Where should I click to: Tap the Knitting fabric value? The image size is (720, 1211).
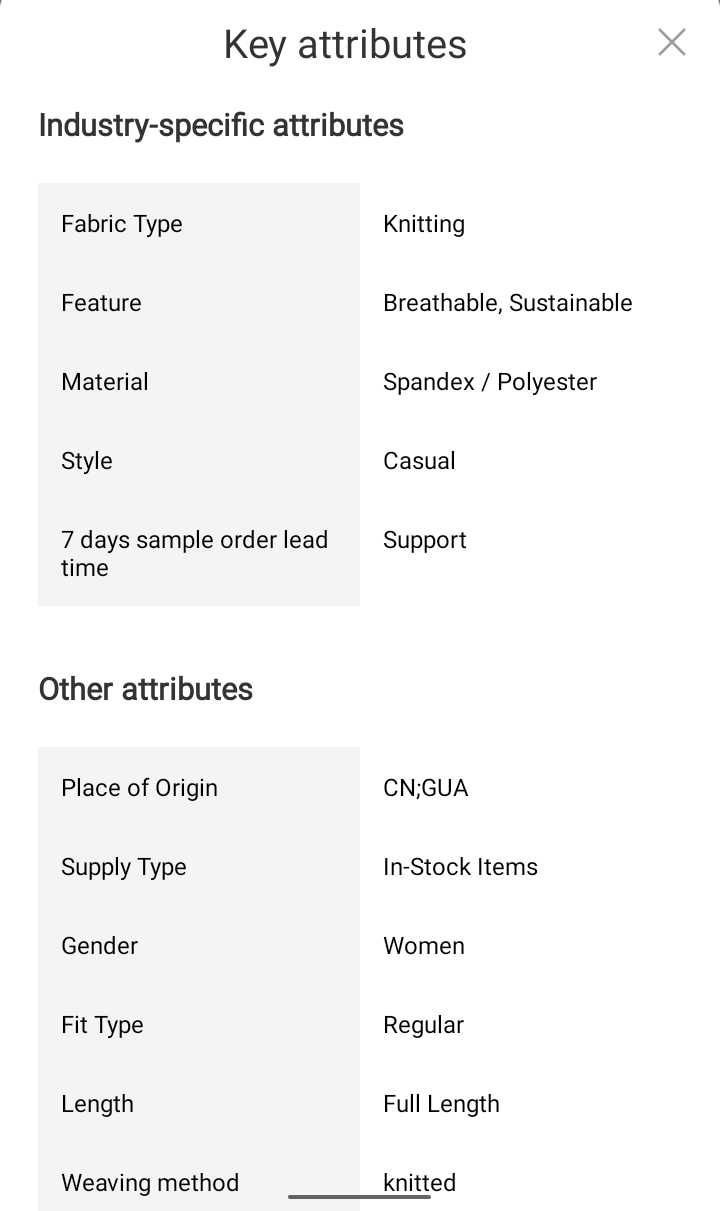[x=424, y=224]
